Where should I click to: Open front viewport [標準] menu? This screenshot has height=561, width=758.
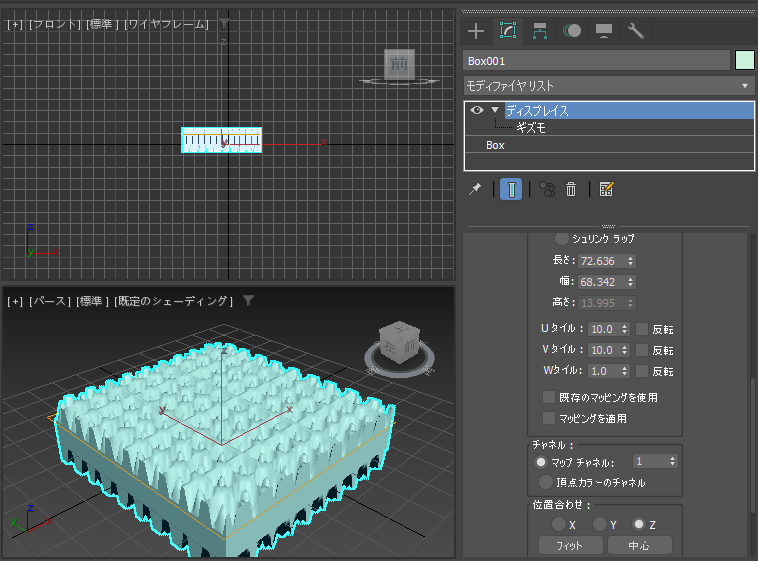[x=102, y=24]
